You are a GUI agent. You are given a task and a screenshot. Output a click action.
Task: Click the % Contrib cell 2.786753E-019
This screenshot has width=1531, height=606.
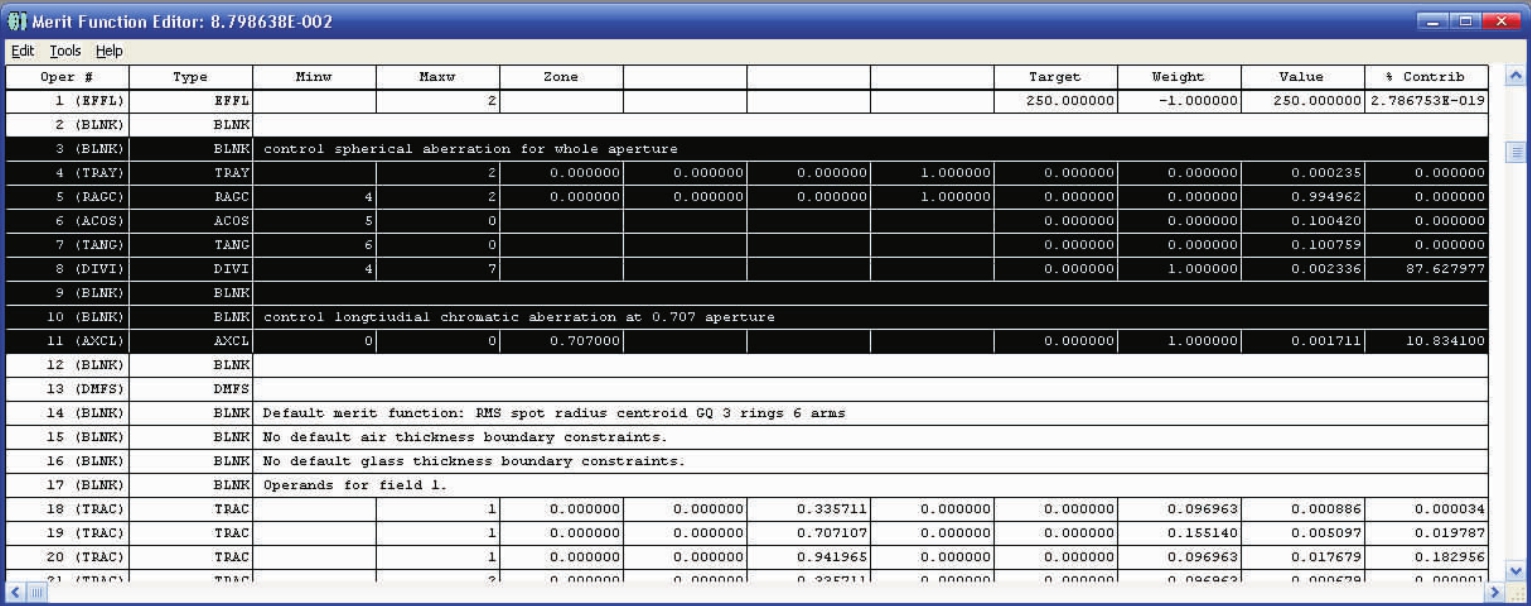click(x=1427, y=101)
